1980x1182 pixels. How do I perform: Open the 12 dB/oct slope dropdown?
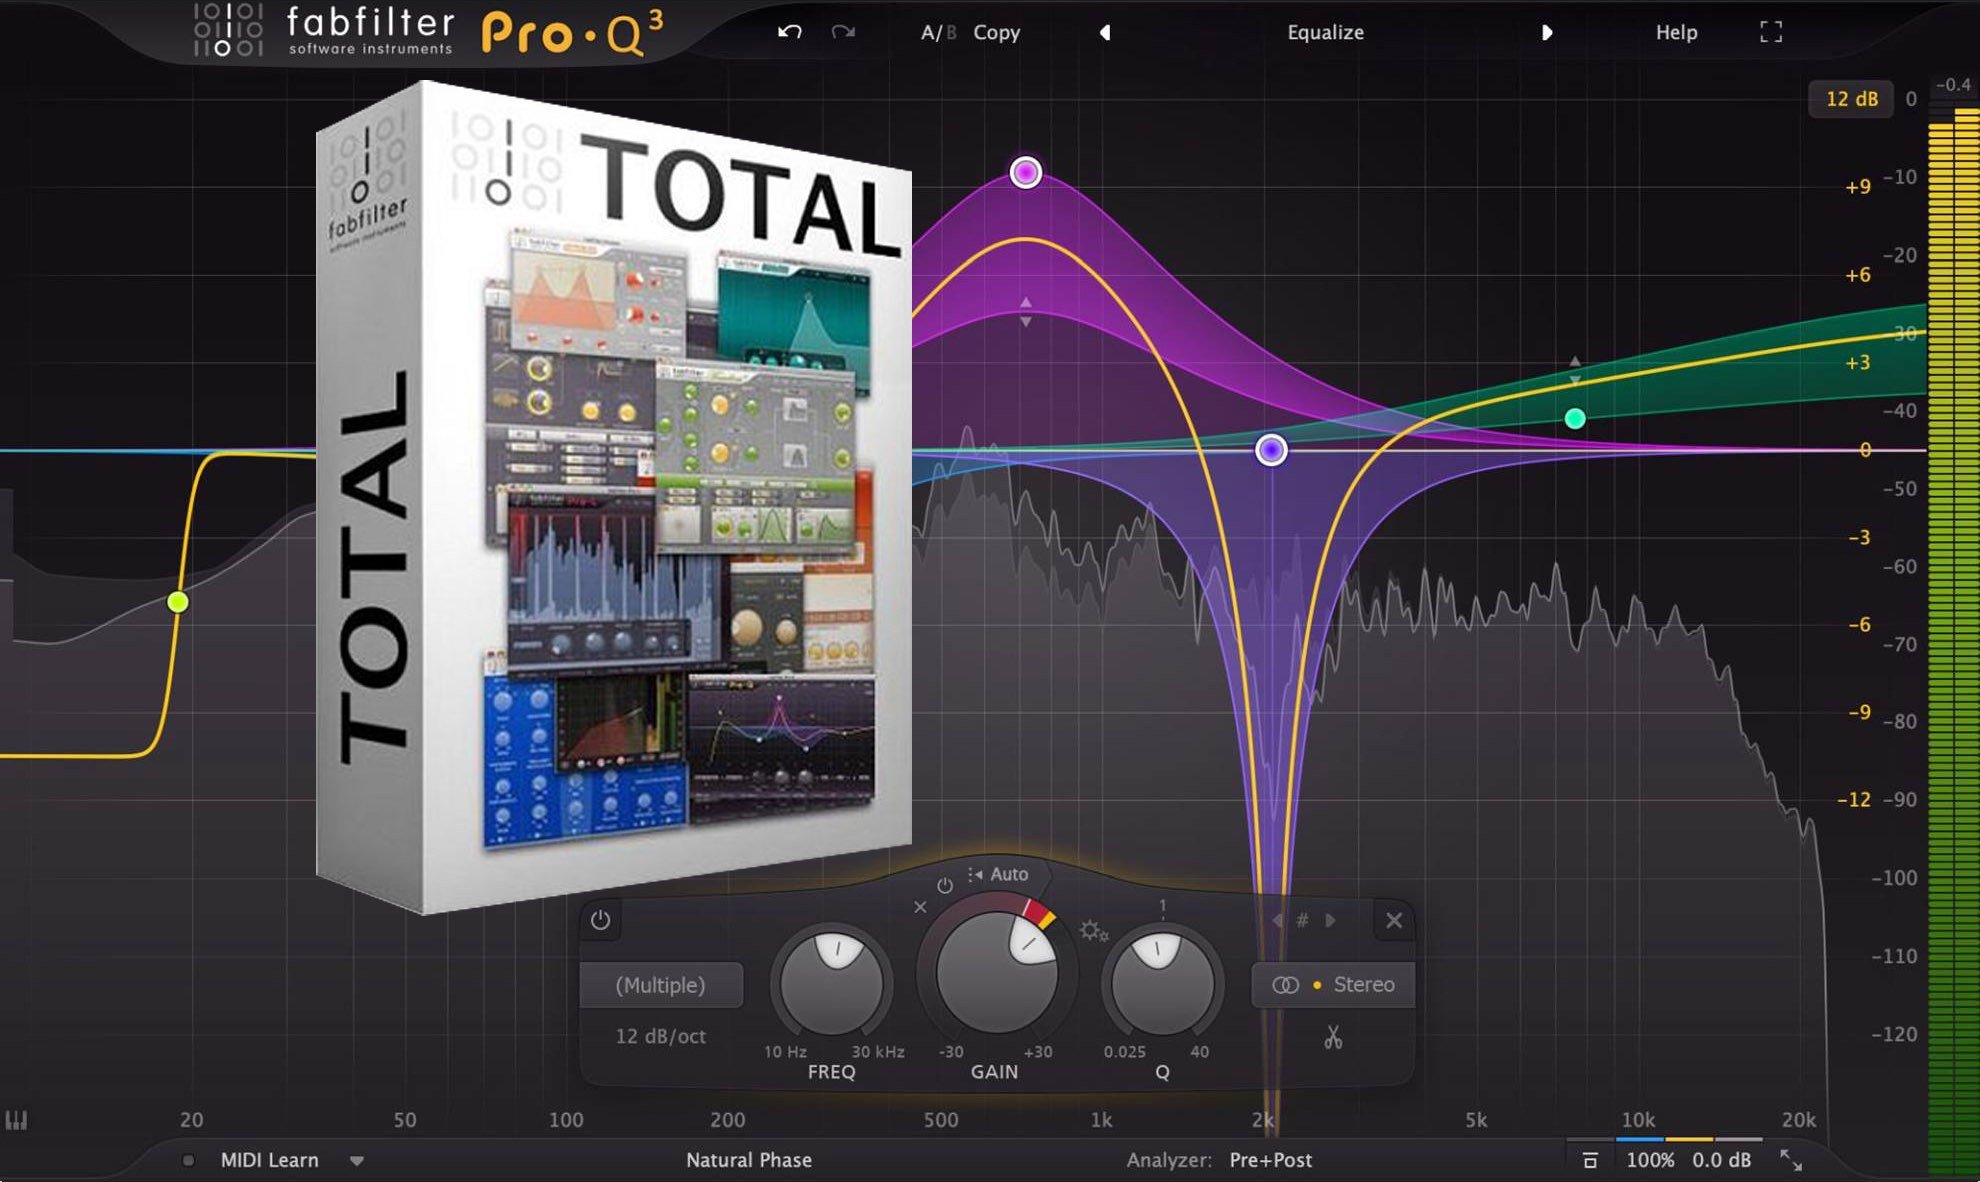tap(660, 1036)
